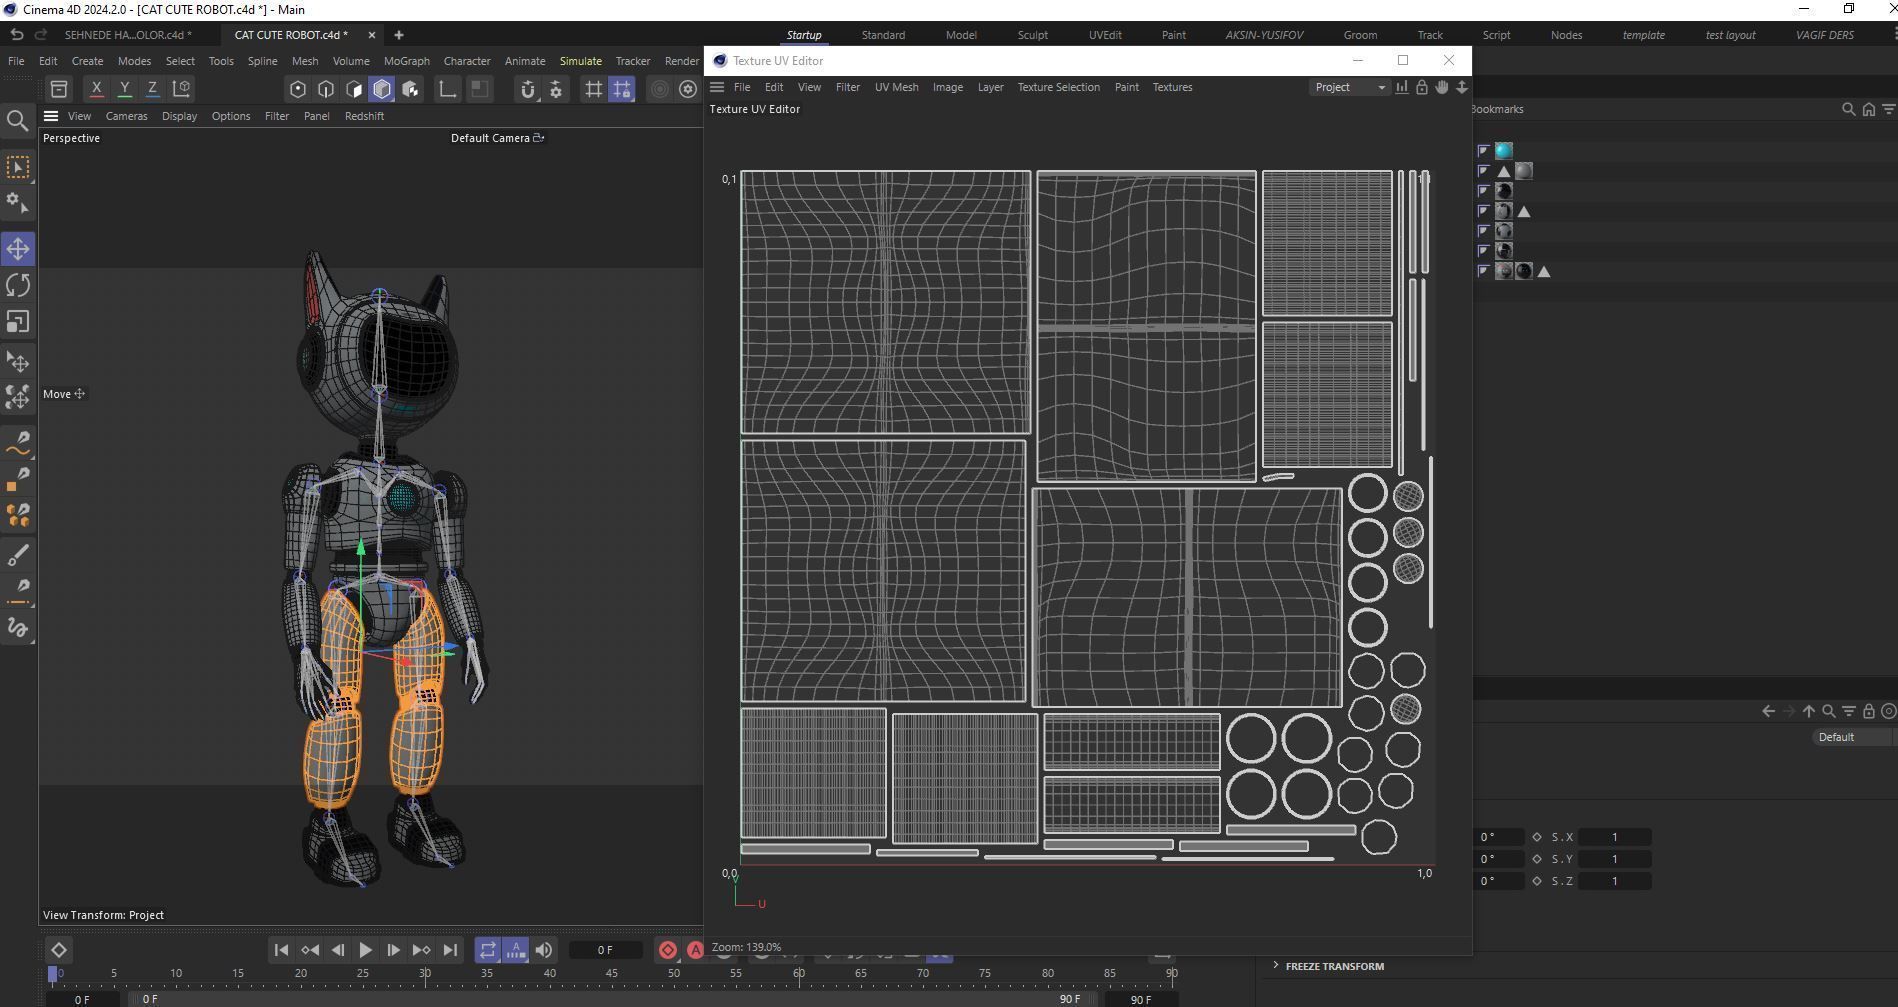Expand the Freeze Transform section
This screenshot has width=1898, height=1007.
1276,966
